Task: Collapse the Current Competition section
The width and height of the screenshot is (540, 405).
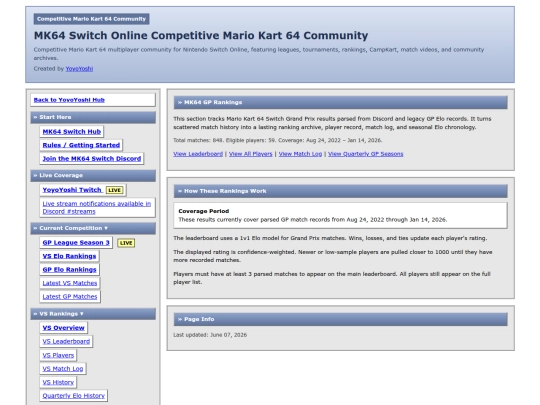Action: pos(93,228)
